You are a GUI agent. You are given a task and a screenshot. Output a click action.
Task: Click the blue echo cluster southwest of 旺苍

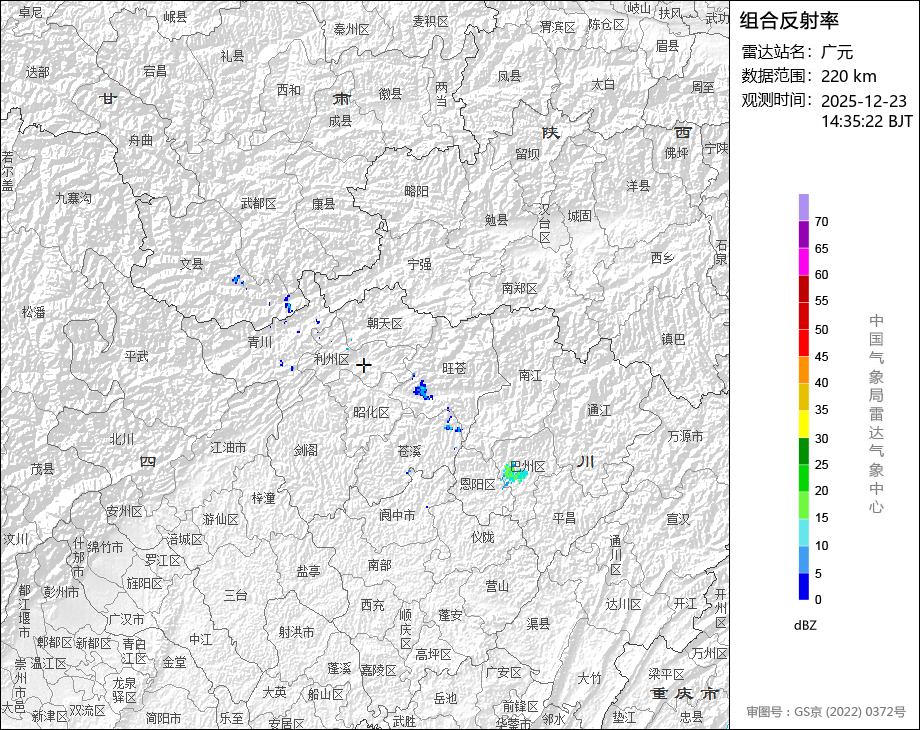(422, 389)
